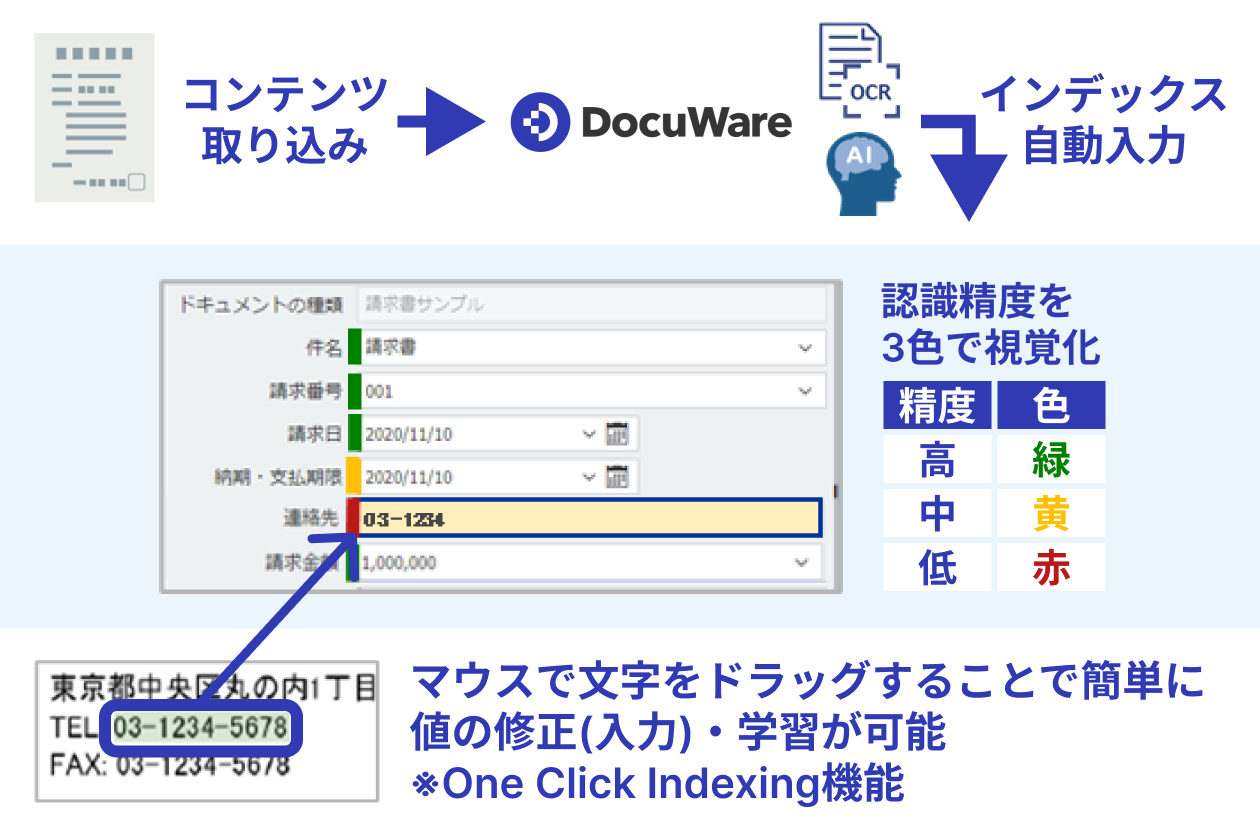
Task: Click the ※One Click Indexing機能 text
Action: coord(658,783)
